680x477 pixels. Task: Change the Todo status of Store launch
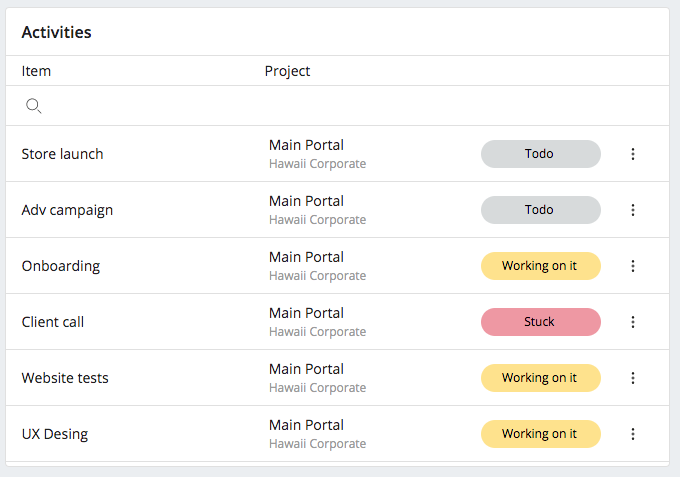(x=540, y=154)
